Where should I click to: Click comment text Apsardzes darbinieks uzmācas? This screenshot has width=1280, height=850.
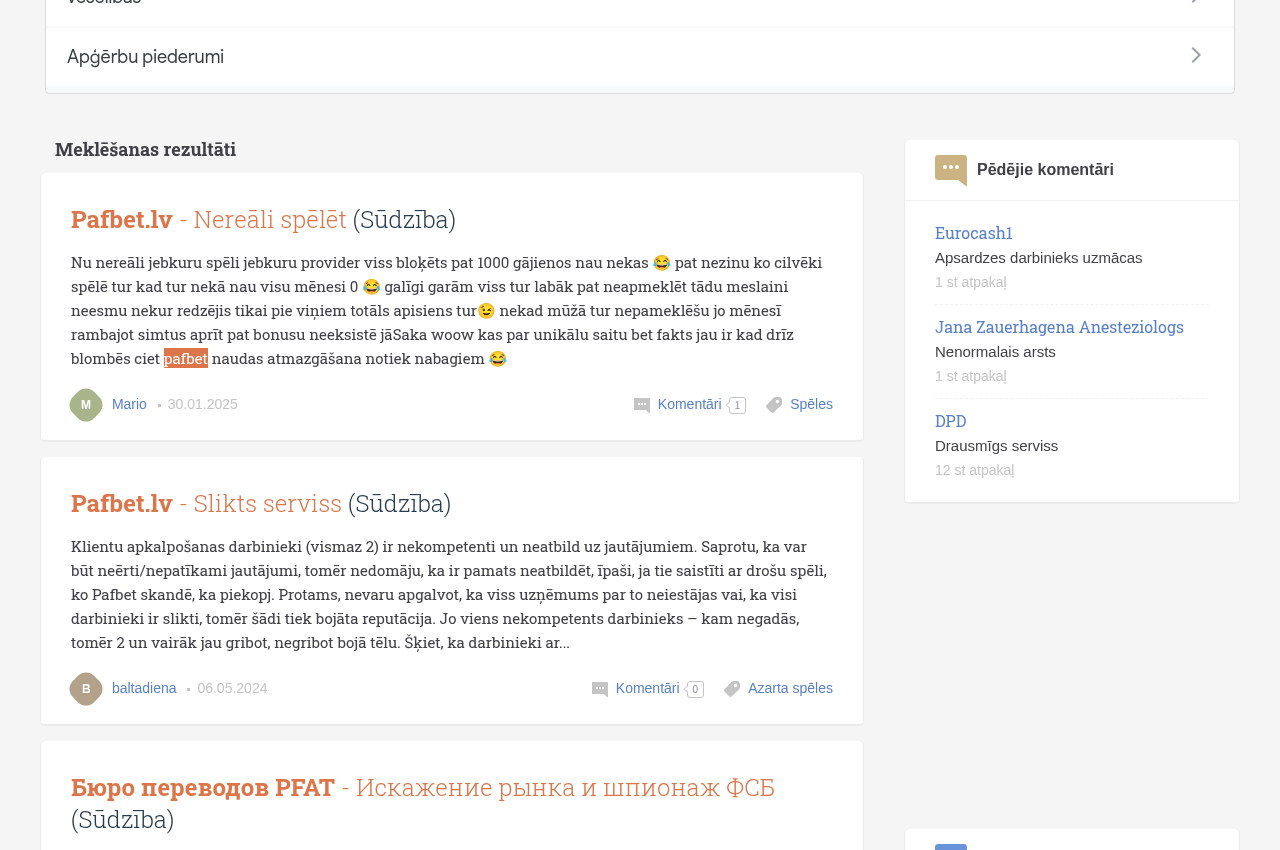(x=1038, y=258)
